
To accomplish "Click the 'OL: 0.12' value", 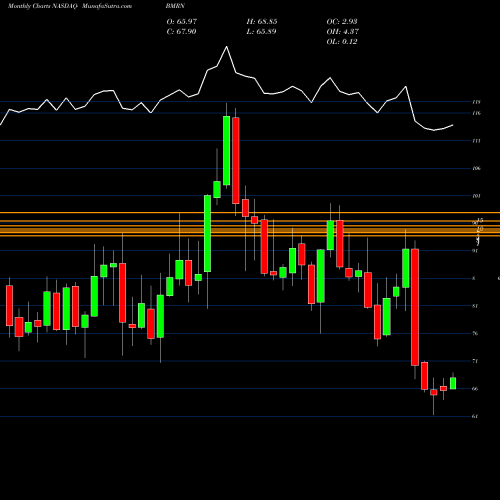I will [342, 42].
